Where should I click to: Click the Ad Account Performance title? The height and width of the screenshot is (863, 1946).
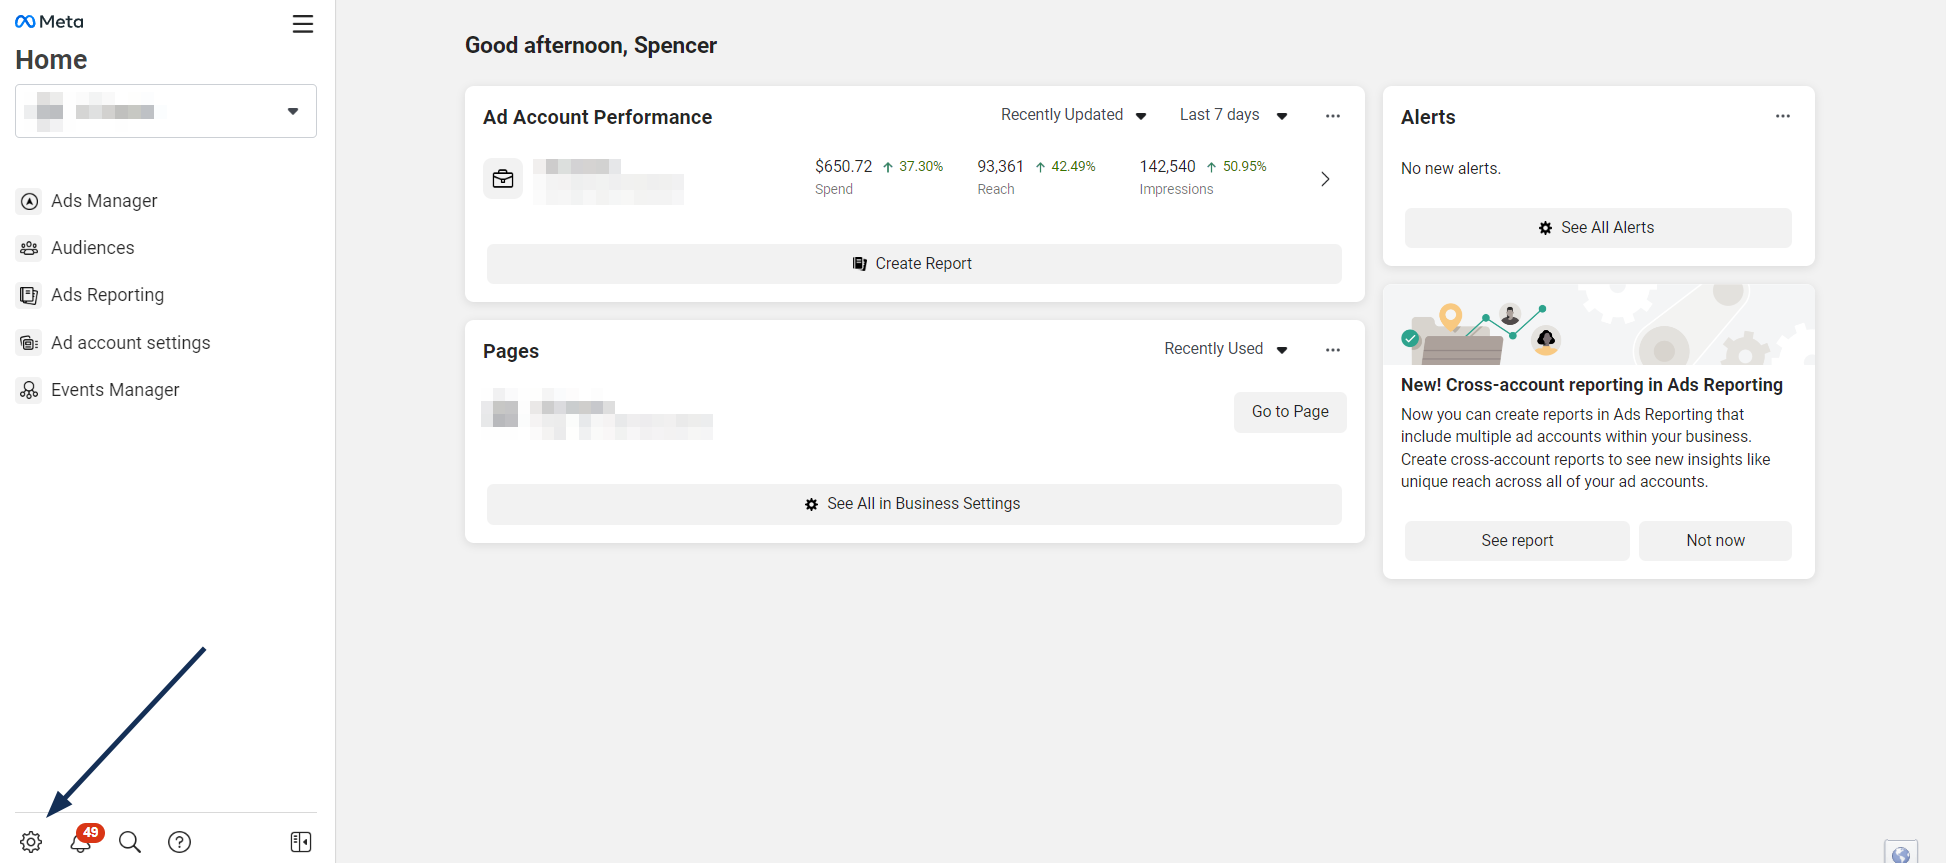[597, 118]
